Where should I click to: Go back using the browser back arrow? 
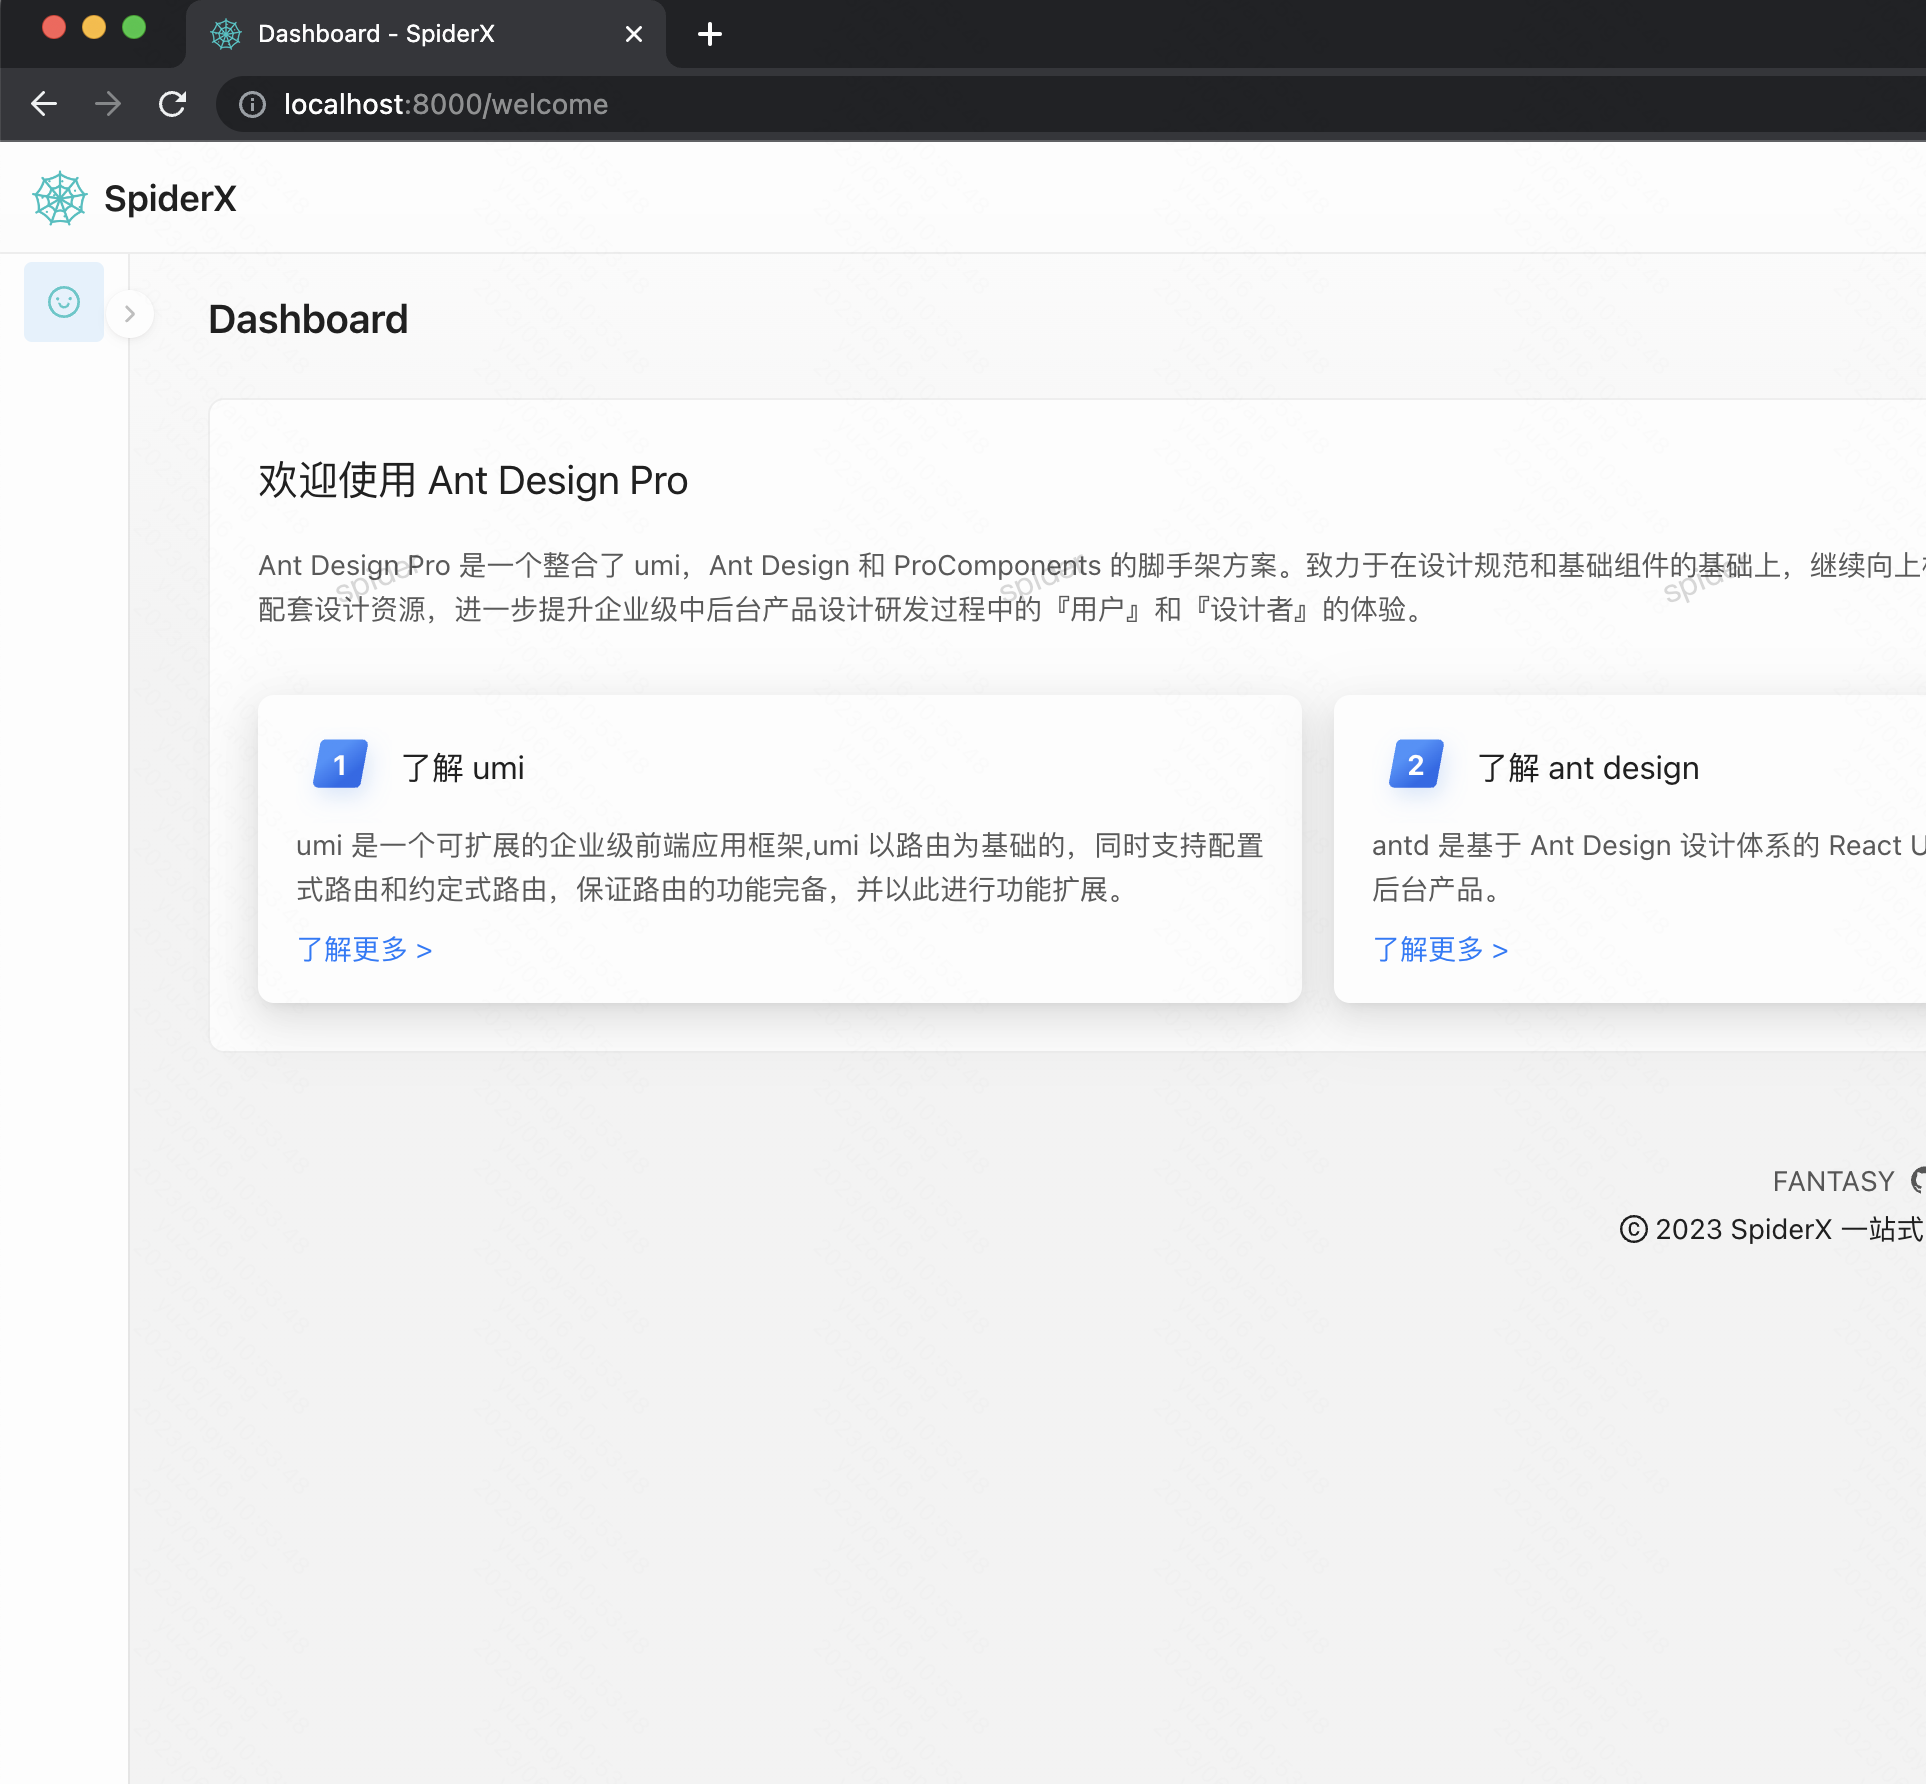(43, 103)
